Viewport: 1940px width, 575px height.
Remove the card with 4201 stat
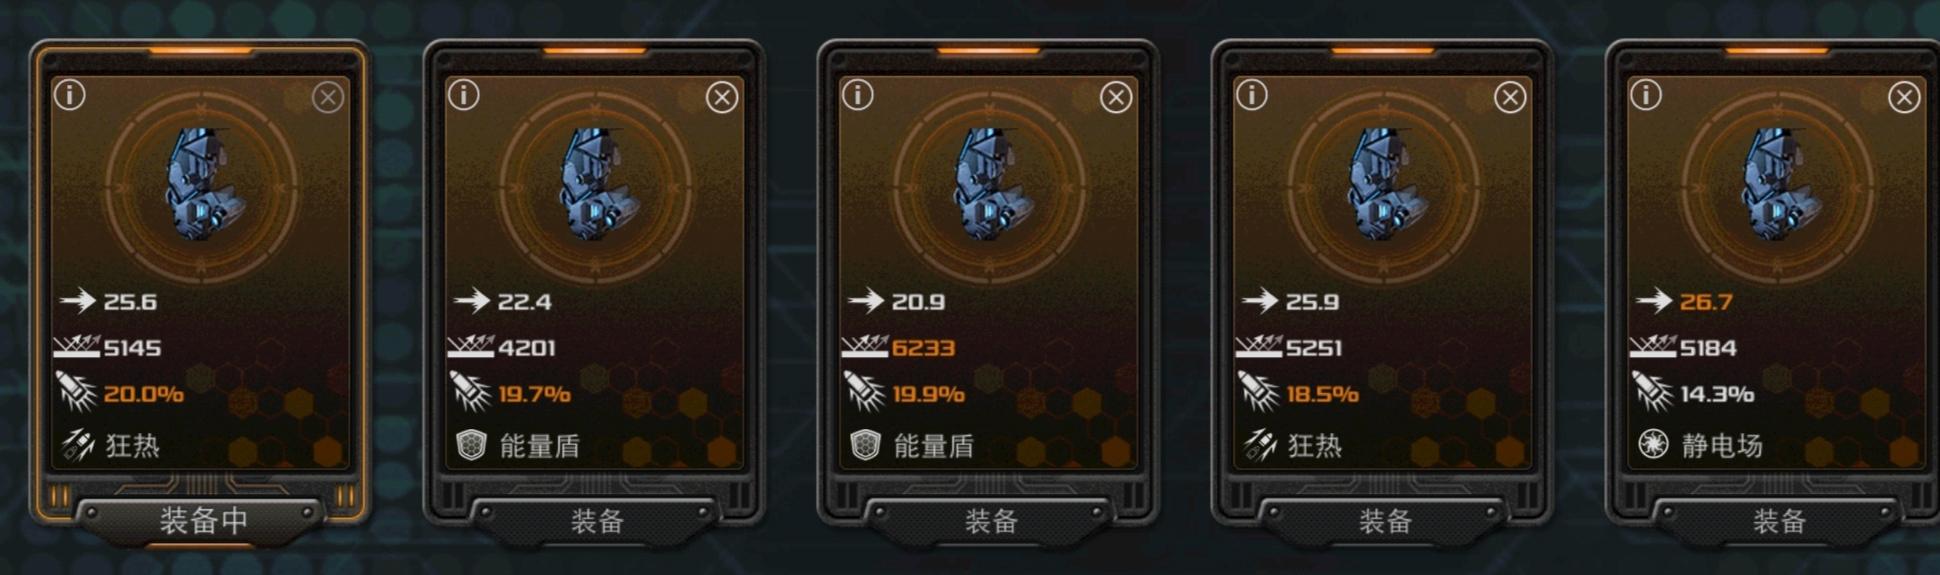(x=722, y=97)
